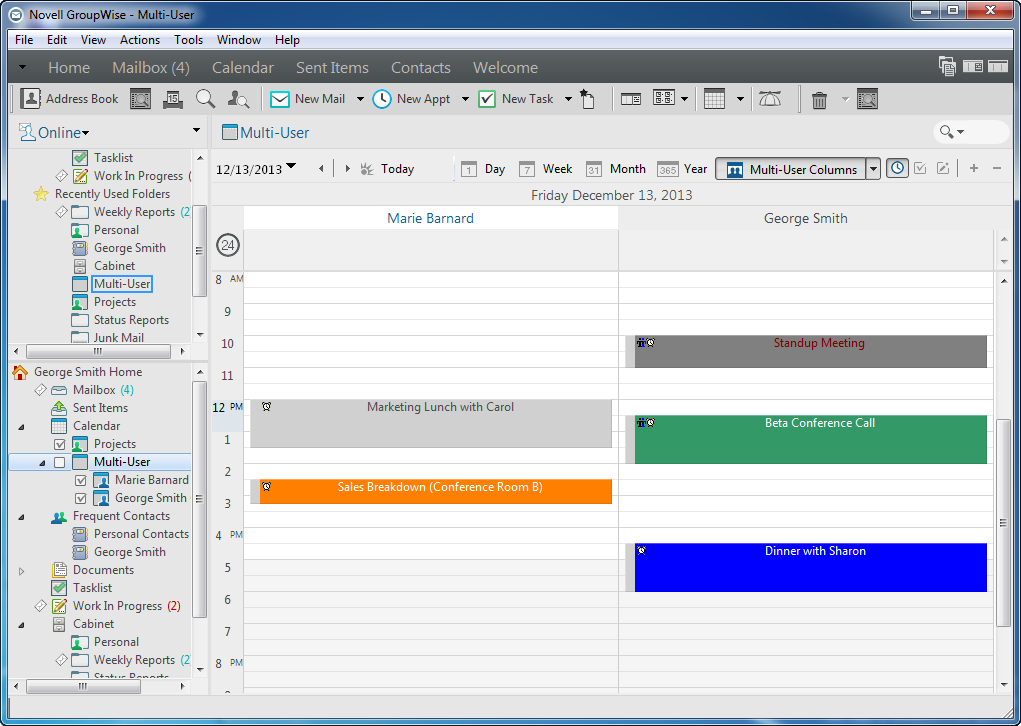Toggle the appointments clock filter icon
1021x726 pixels.
tap(897, 168)
